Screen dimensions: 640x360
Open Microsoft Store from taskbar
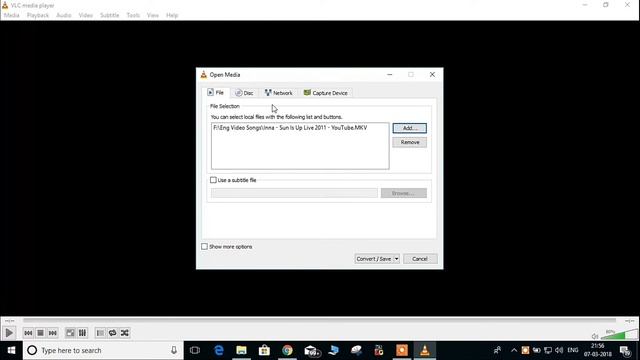[264, 350]
